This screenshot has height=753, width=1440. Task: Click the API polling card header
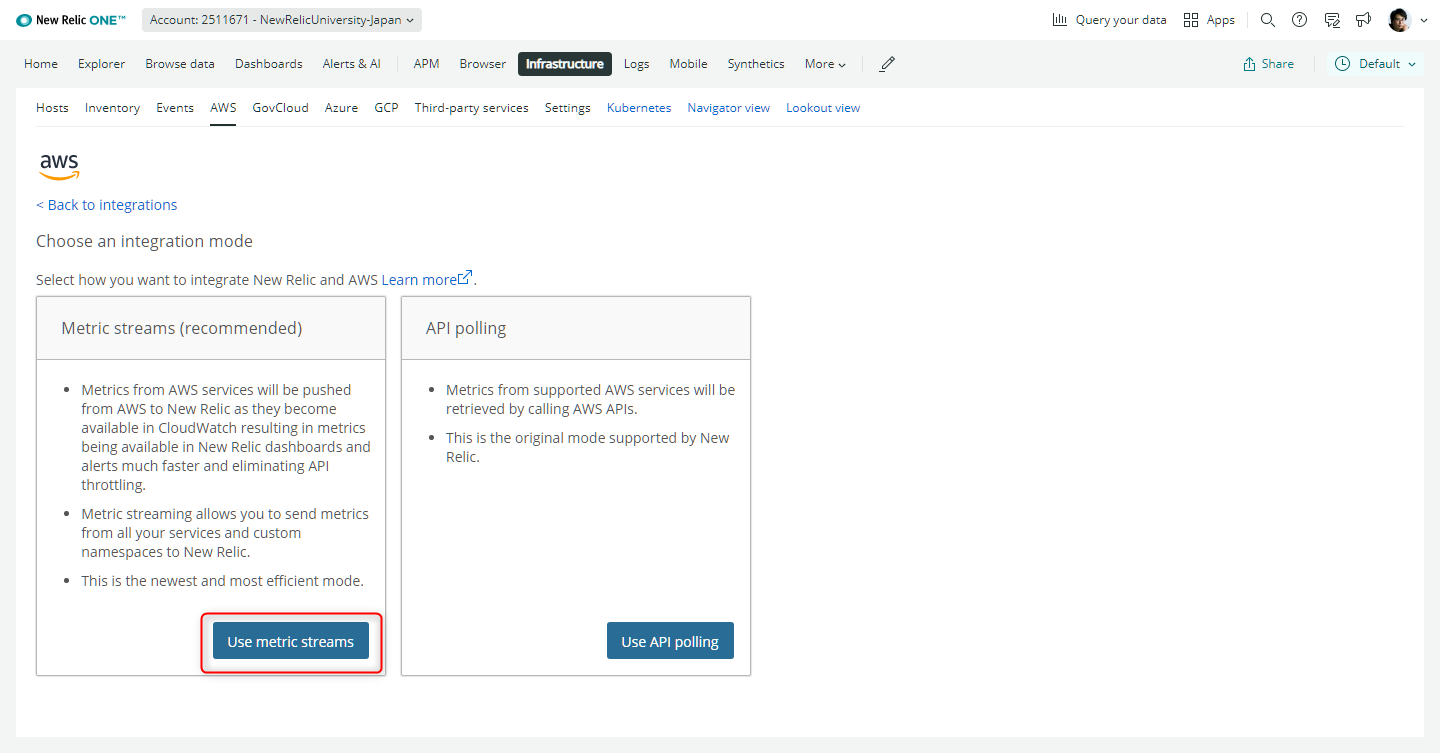(x=576, y=328)
